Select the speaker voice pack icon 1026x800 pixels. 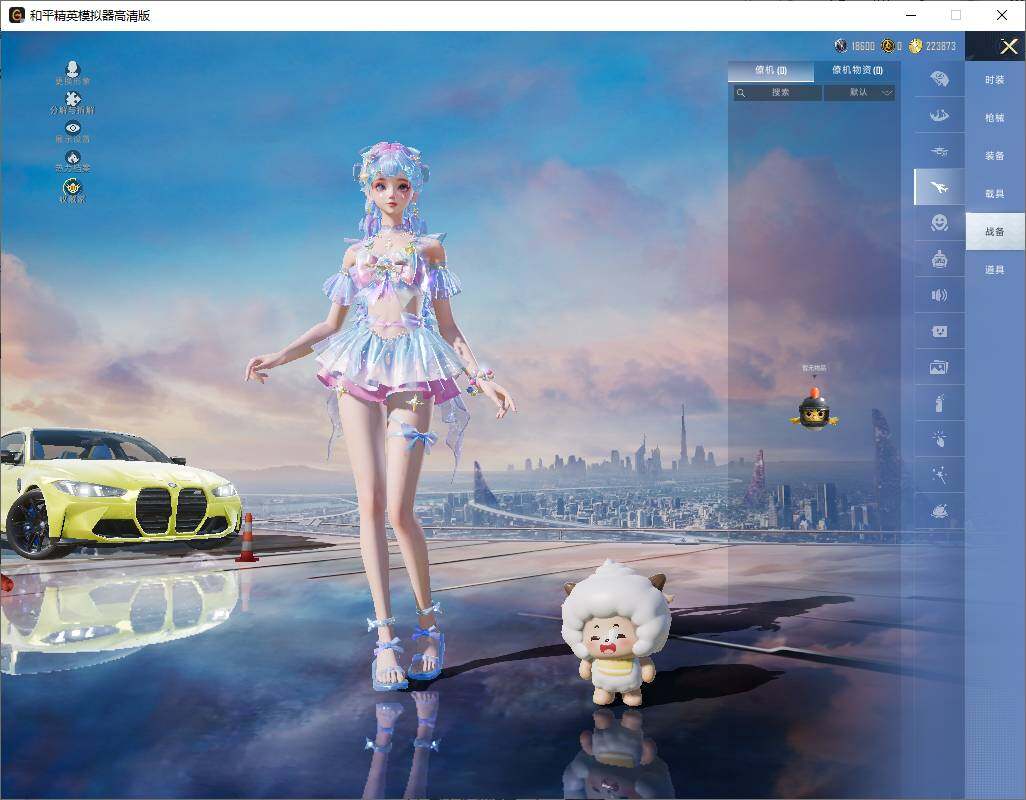pos(940,295)
